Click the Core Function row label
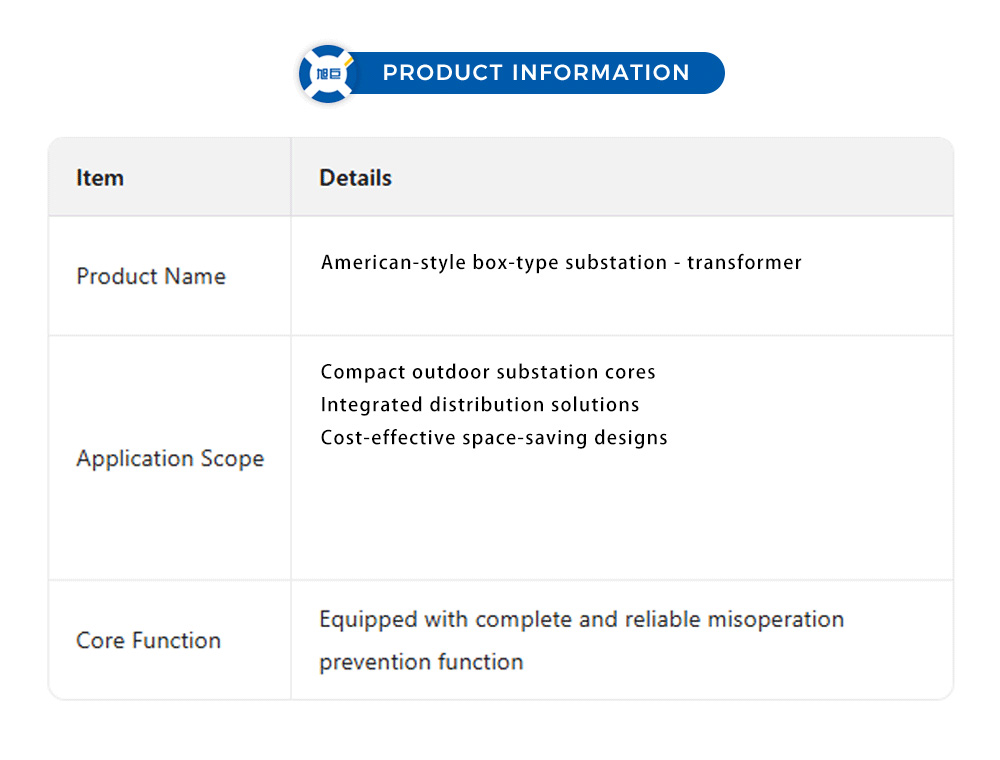Screen dimensions: 1000x760 tap(148, 640)
